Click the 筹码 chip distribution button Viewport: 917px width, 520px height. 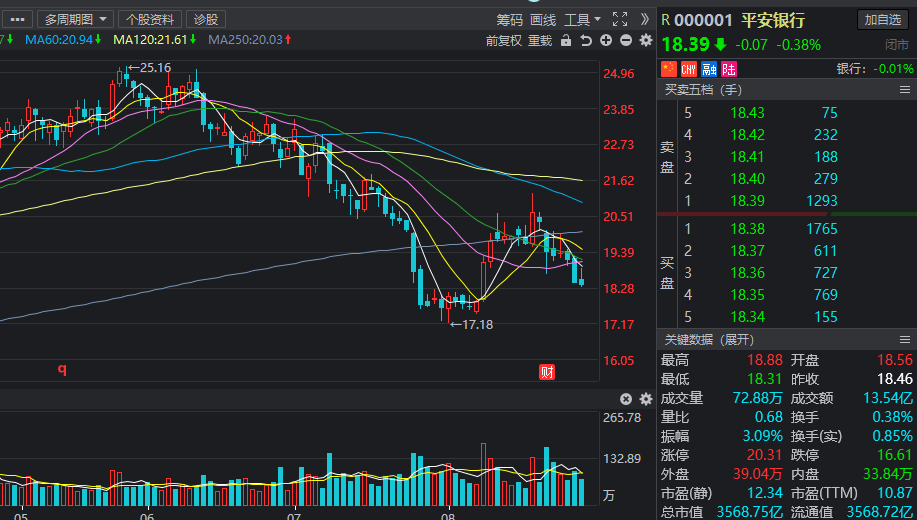509,19
